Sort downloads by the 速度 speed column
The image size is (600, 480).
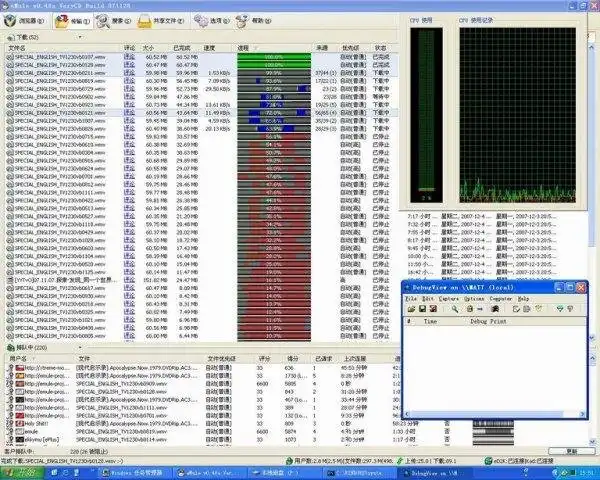(209, 48)
